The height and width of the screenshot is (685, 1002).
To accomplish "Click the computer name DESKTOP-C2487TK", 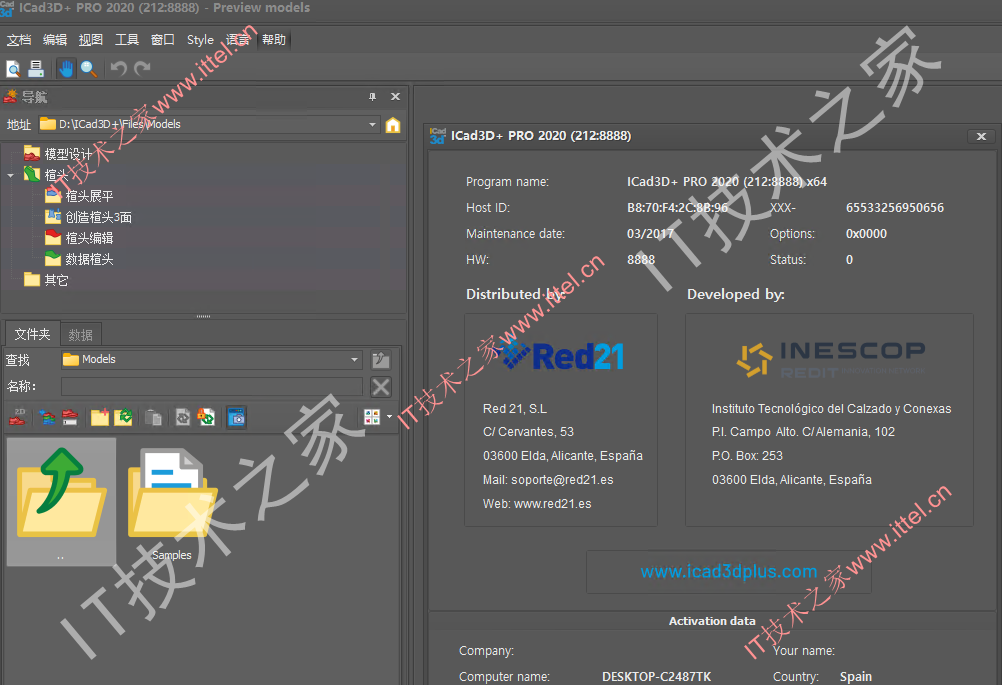I will pyautogui.click(x=656, y=677).
